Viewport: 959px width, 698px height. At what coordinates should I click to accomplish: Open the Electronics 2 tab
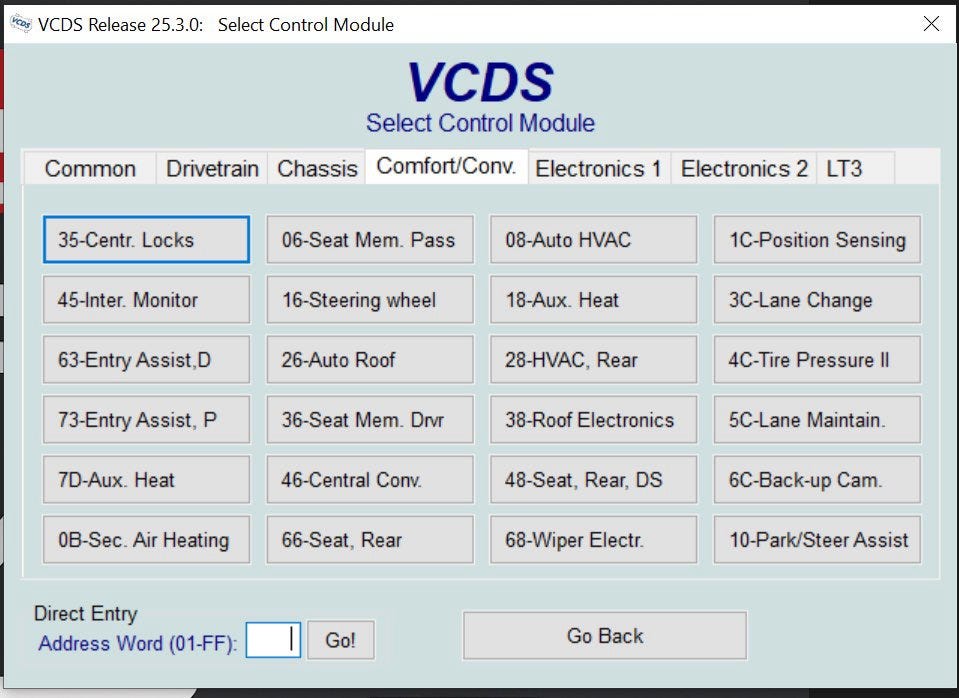tap(744, 168)
